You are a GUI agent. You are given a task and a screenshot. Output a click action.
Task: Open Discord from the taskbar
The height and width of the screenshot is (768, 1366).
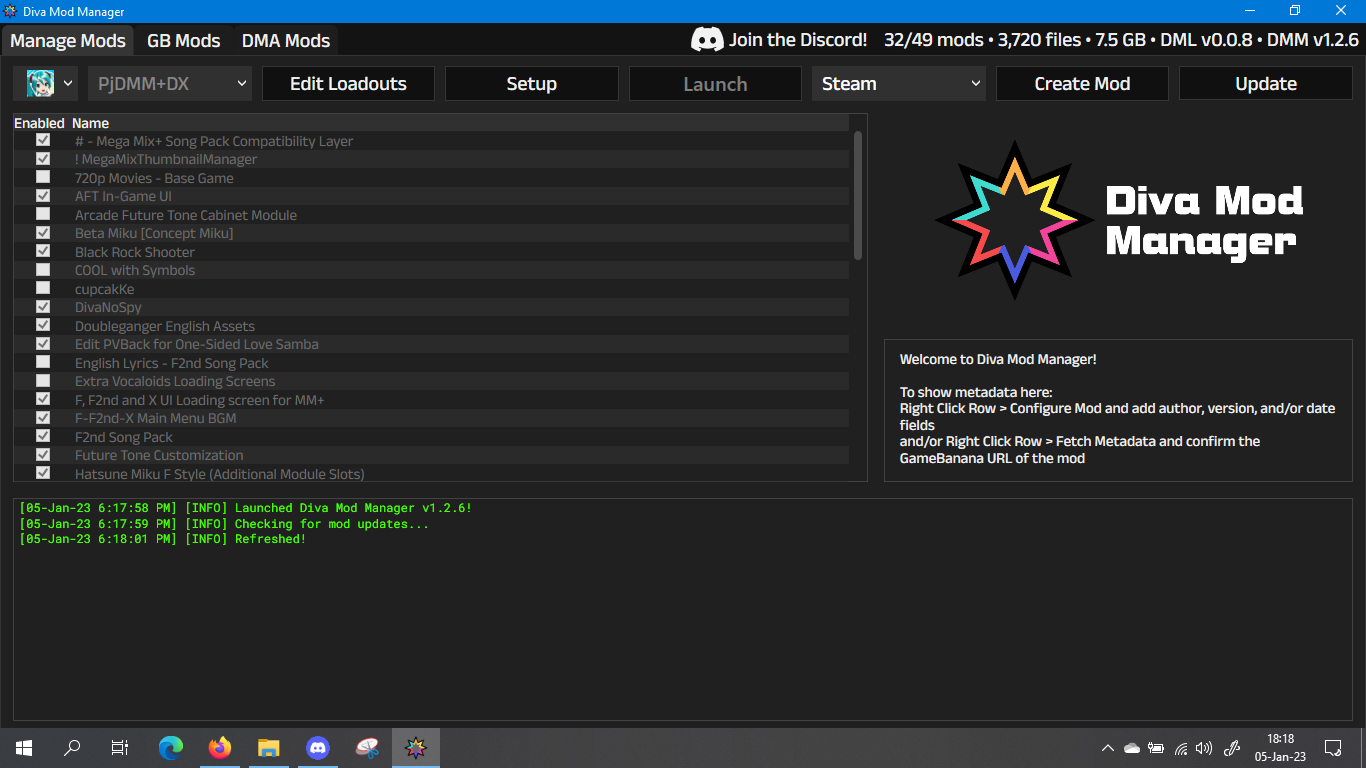318,747
